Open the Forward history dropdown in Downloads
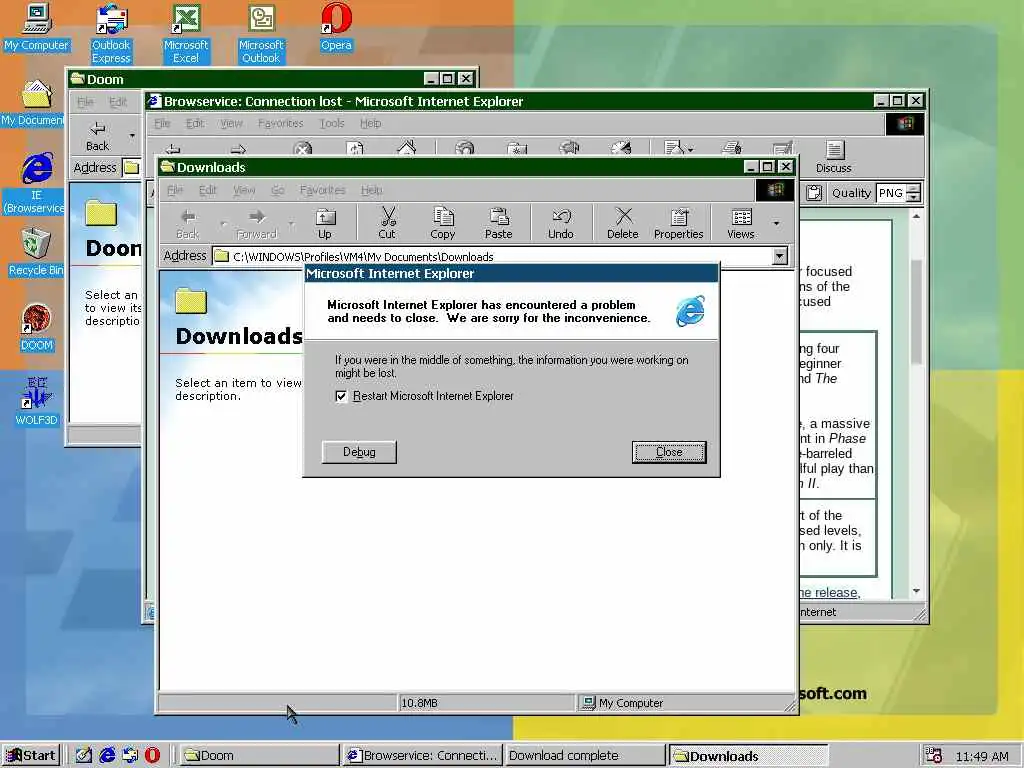Screen dimensions: 1024x768 pyautogui.click(x=291, y=223)
